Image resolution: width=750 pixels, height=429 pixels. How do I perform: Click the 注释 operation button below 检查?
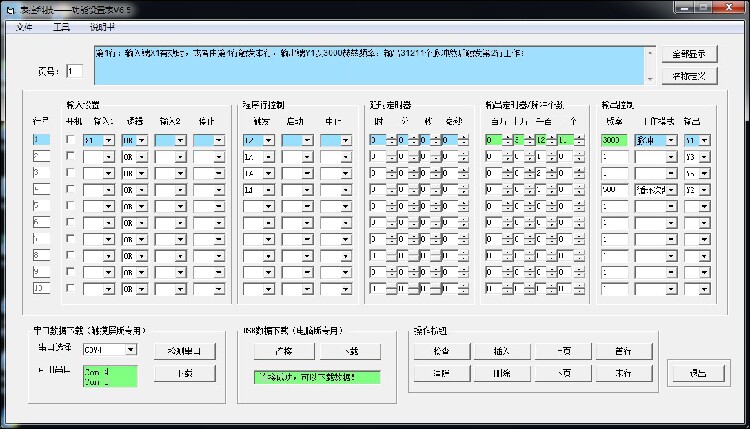pyautogui.click(x=442, y=374)
